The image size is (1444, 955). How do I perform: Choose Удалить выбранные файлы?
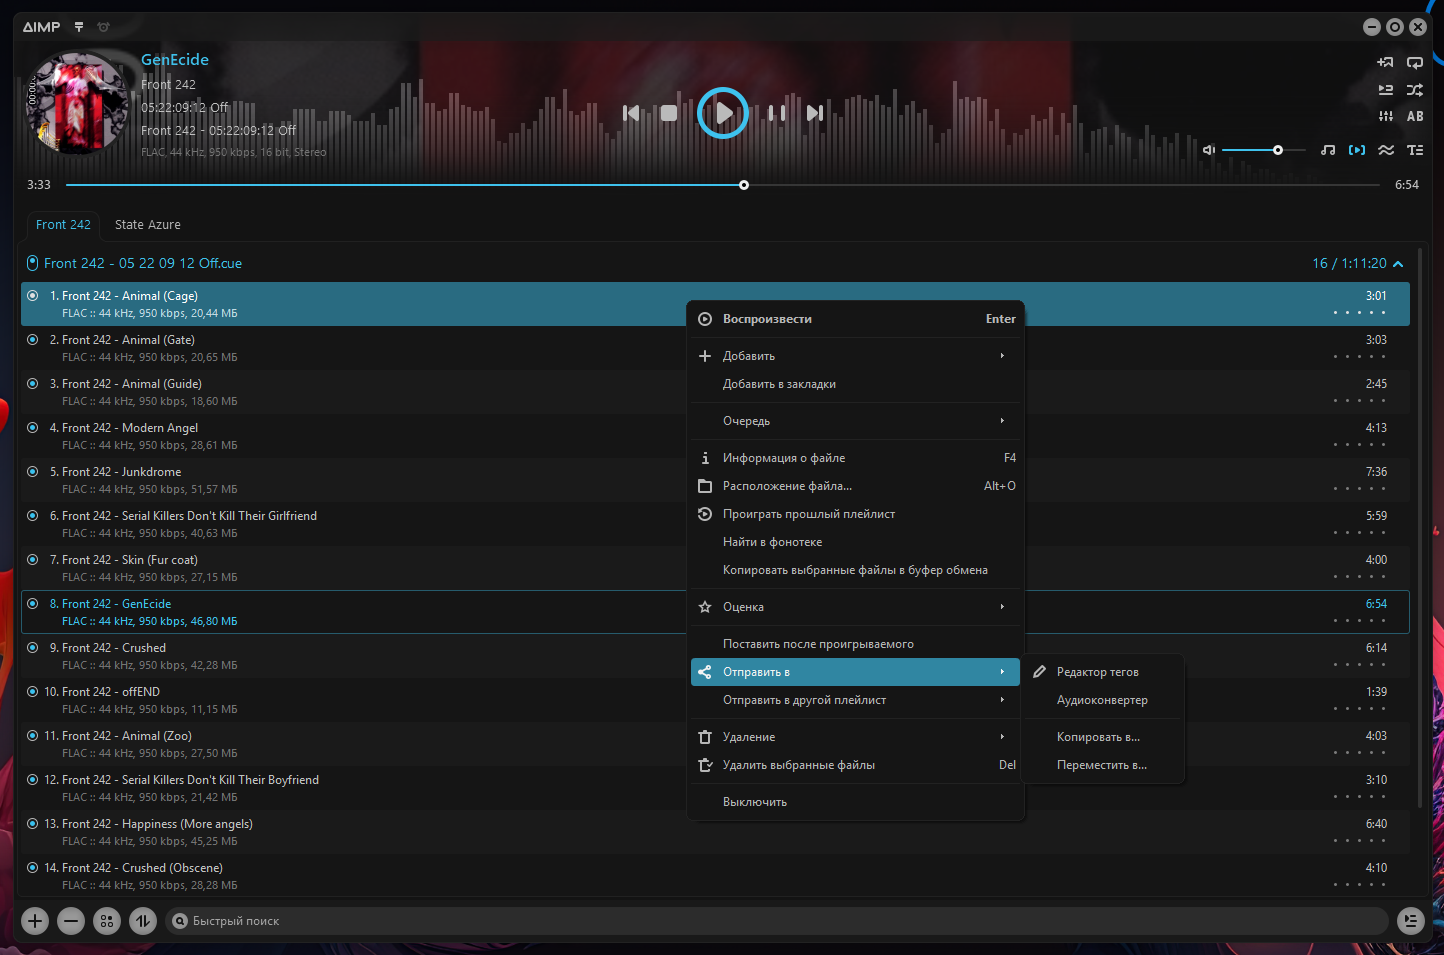pyautogui.click(x=856, y=765)
